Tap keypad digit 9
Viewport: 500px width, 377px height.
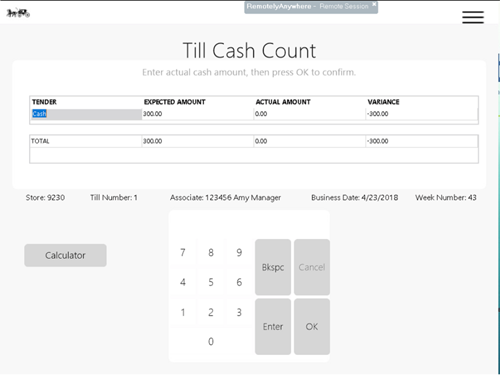239,252
